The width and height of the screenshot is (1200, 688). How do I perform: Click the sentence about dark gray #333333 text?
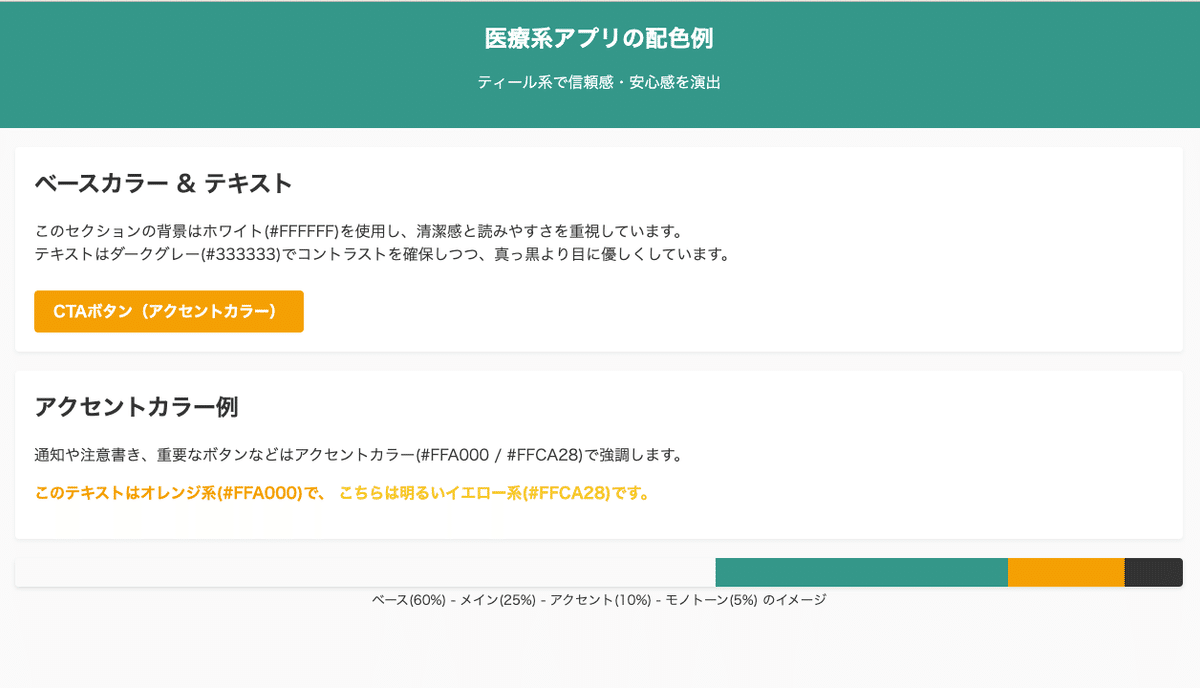[382, 254]
